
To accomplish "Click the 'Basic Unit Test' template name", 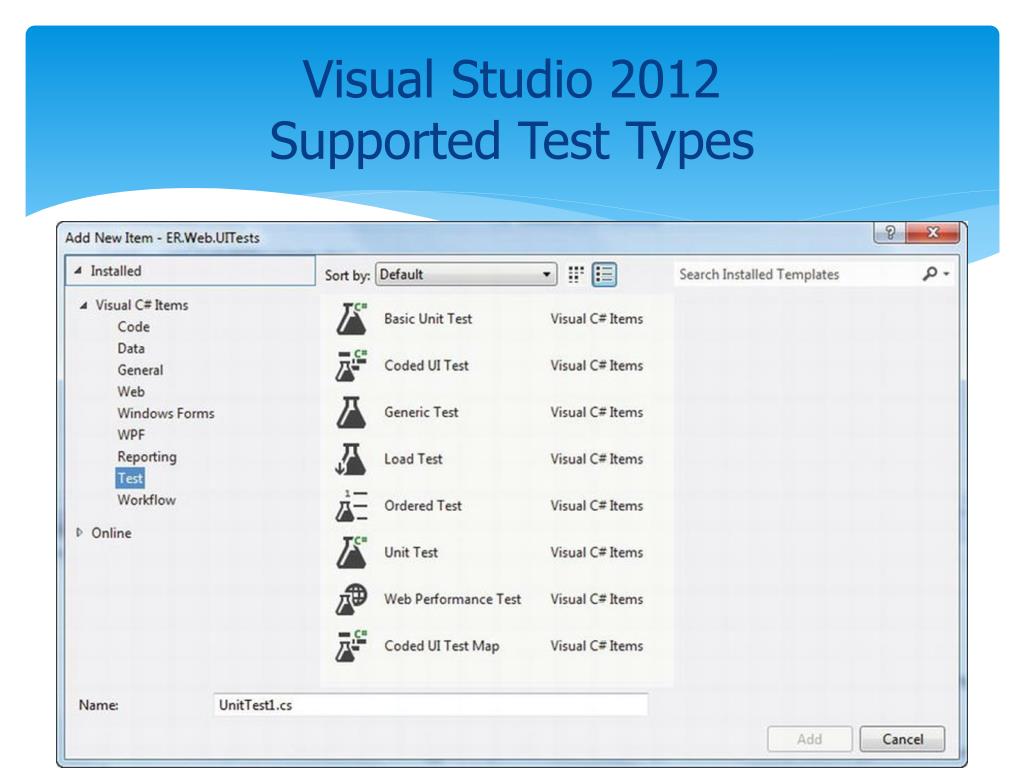I will pos(428,319).
